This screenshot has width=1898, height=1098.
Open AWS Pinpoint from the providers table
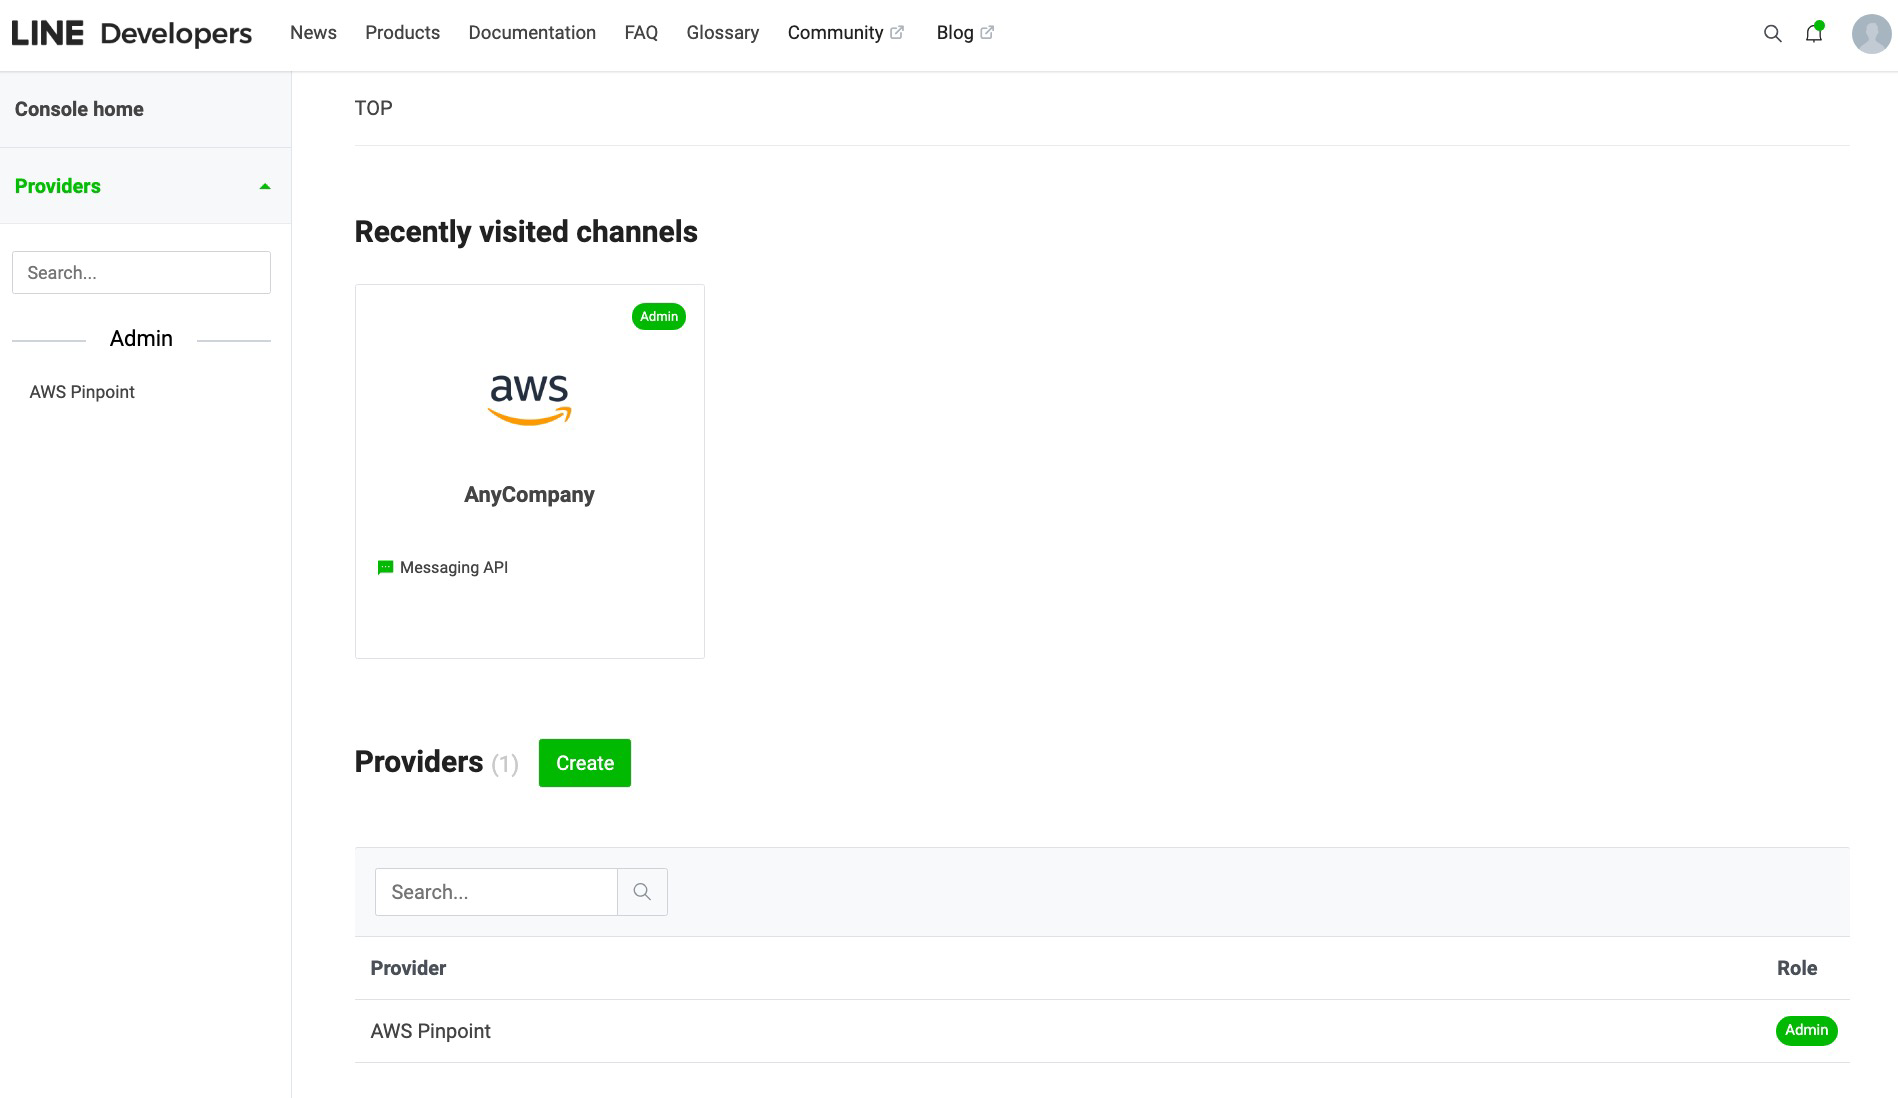pos(430,1031)
